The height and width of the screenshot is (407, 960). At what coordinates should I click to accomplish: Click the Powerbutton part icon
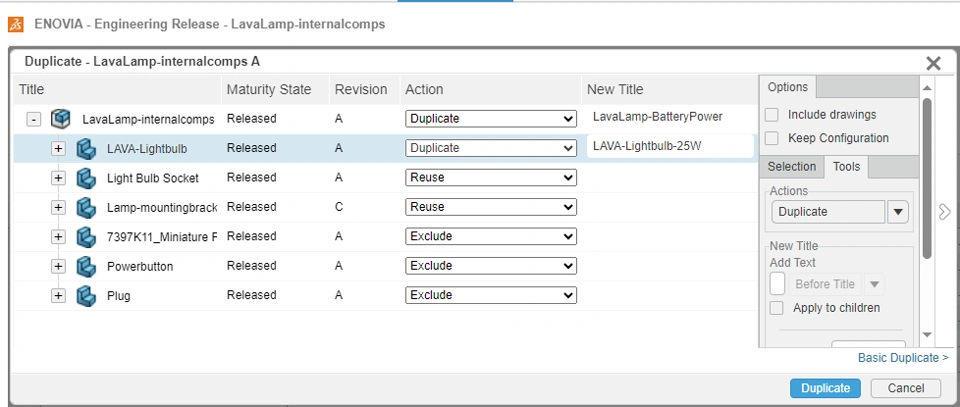pyautogui.click(x=85, y=266)
